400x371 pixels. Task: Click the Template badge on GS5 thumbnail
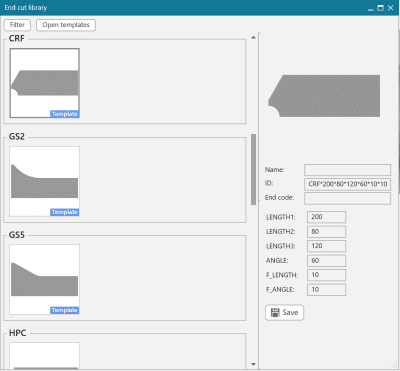(65, 310)
